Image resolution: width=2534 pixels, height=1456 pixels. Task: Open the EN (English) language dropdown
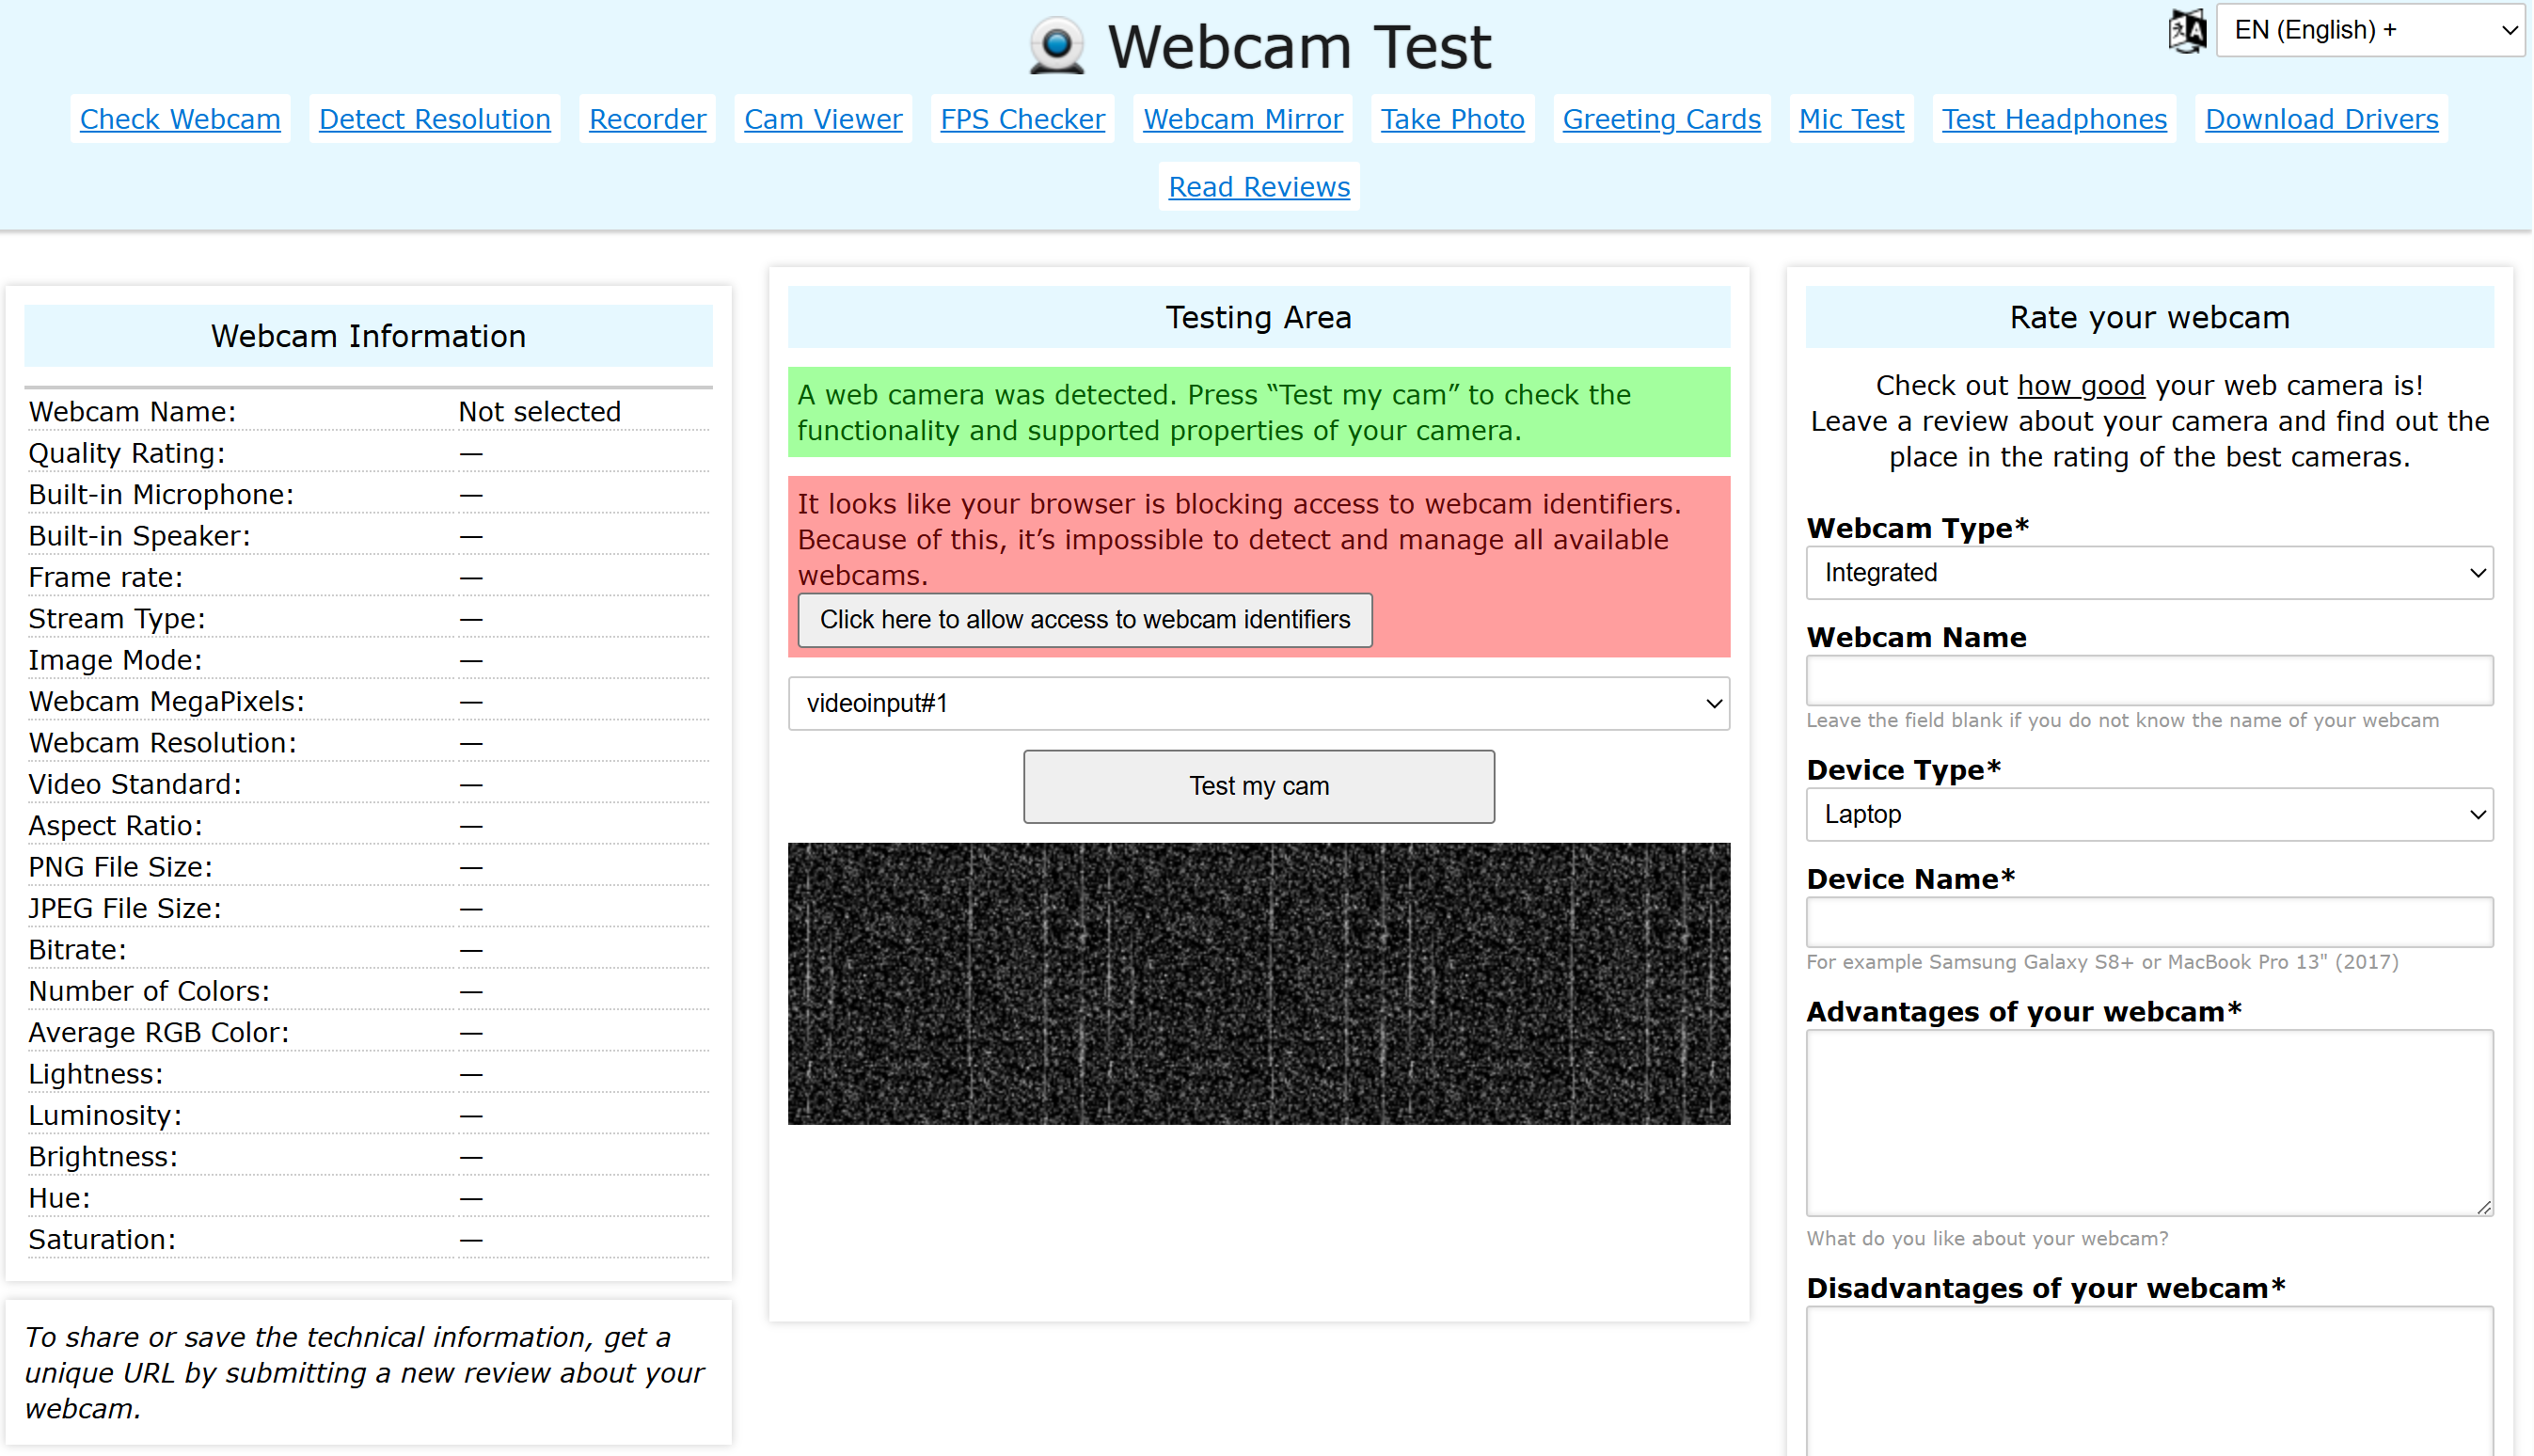coord(2368,30)
